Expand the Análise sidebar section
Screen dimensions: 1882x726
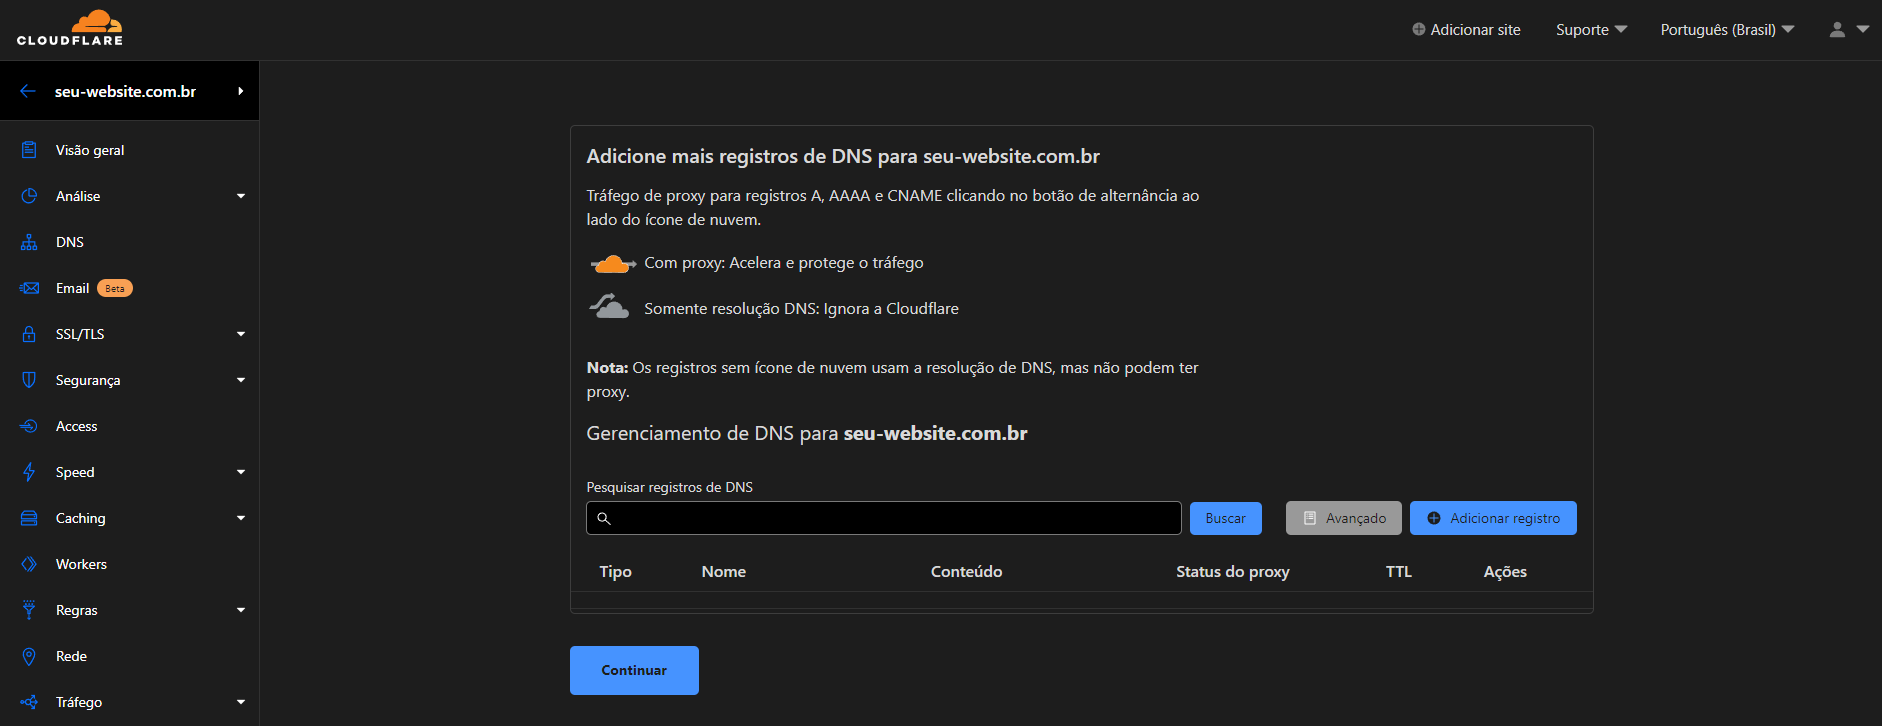tap(240, 196)
